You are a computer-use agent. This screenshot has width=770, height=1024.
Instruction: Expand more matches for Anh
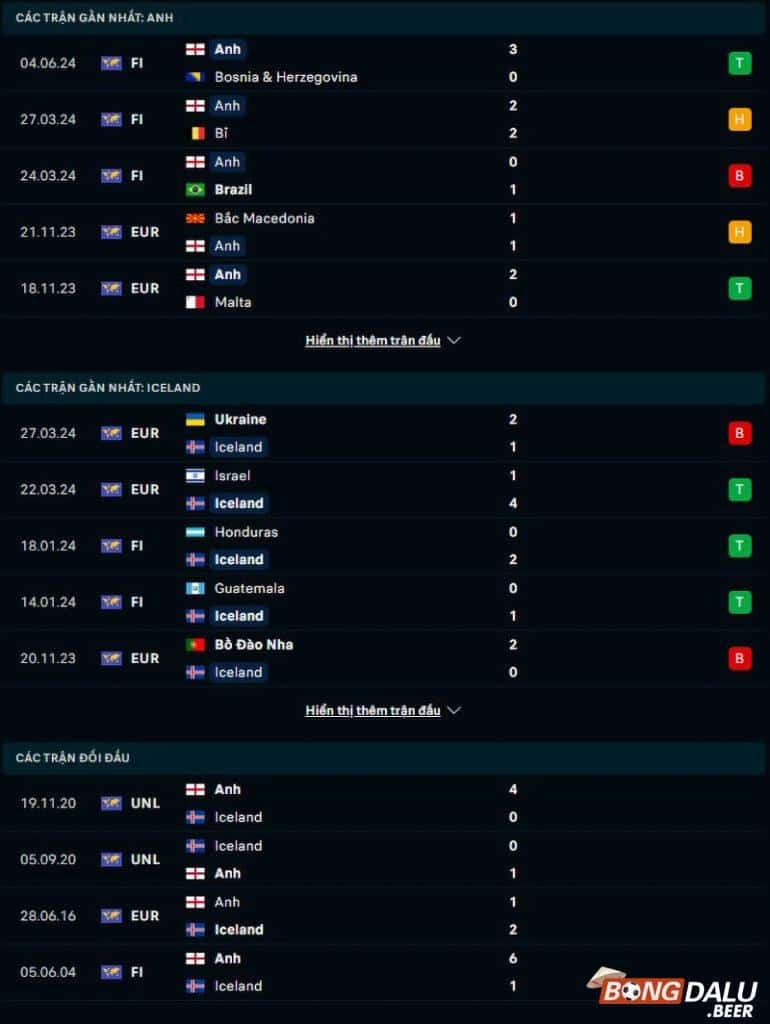click(374, 340)
